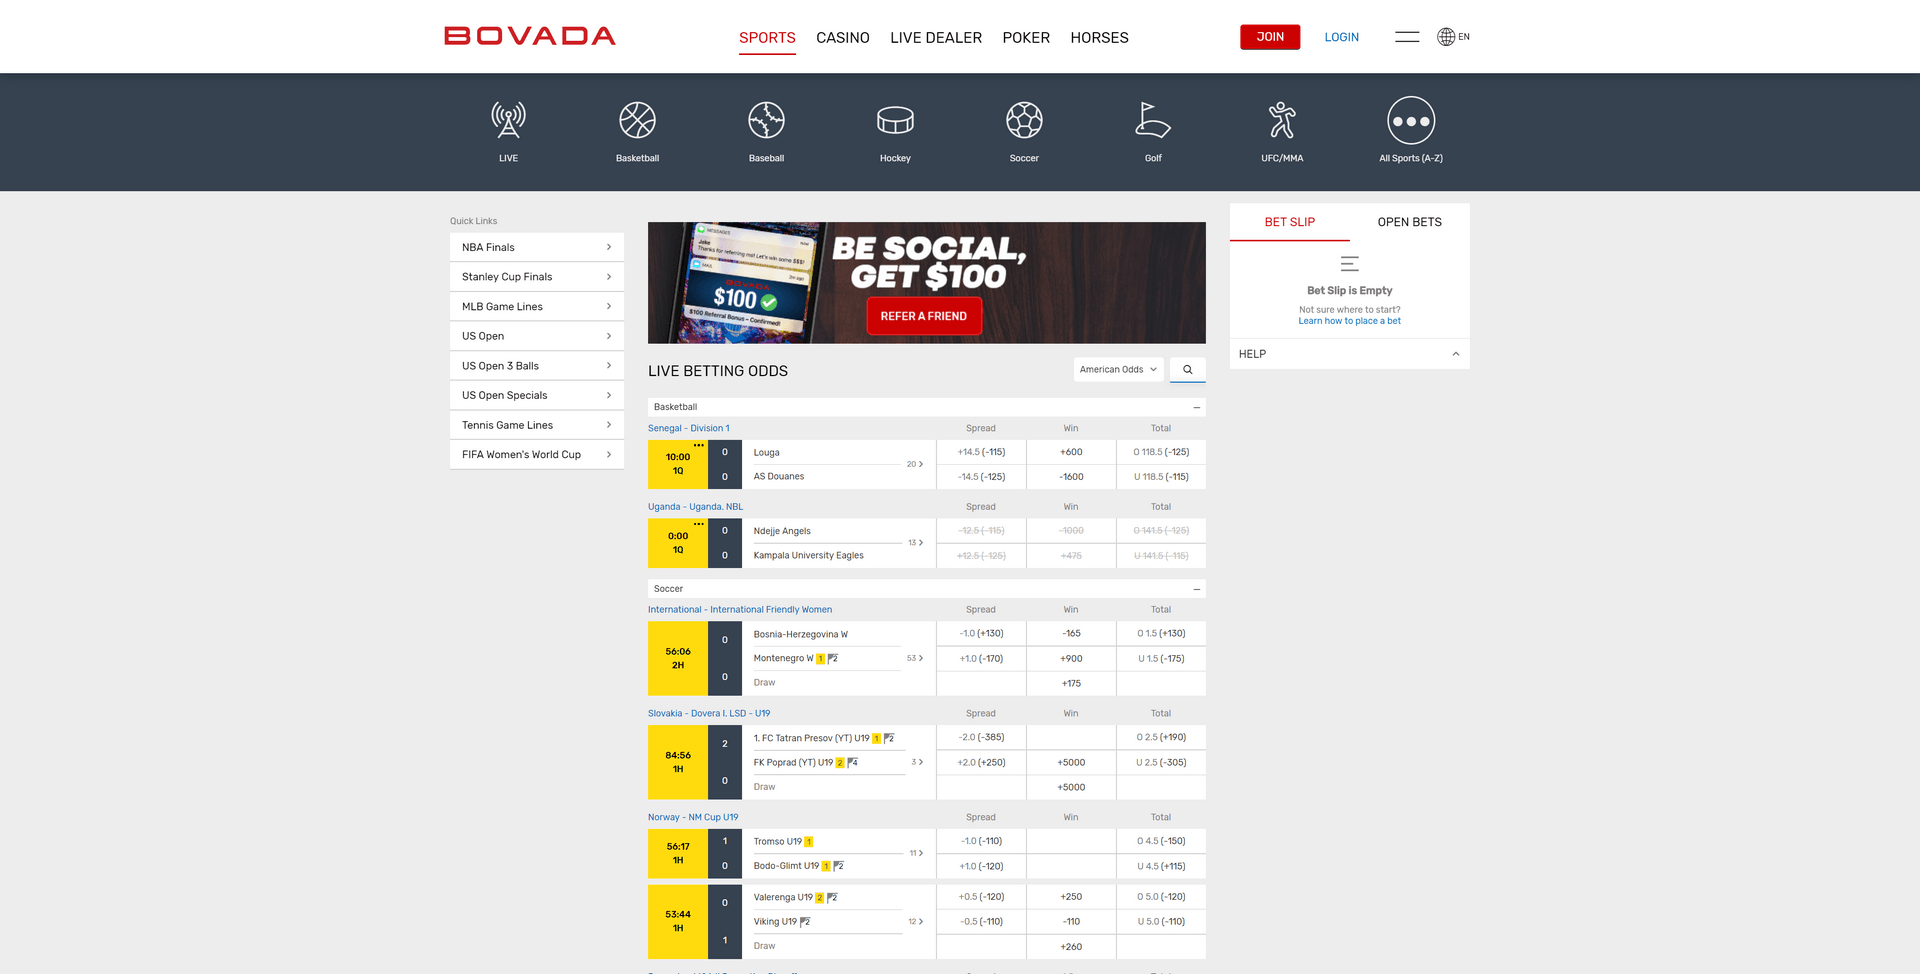Select Draw +175 odds
Image resolution: width=1920 pixels, height=974 pixels.
pos(1071,683)
